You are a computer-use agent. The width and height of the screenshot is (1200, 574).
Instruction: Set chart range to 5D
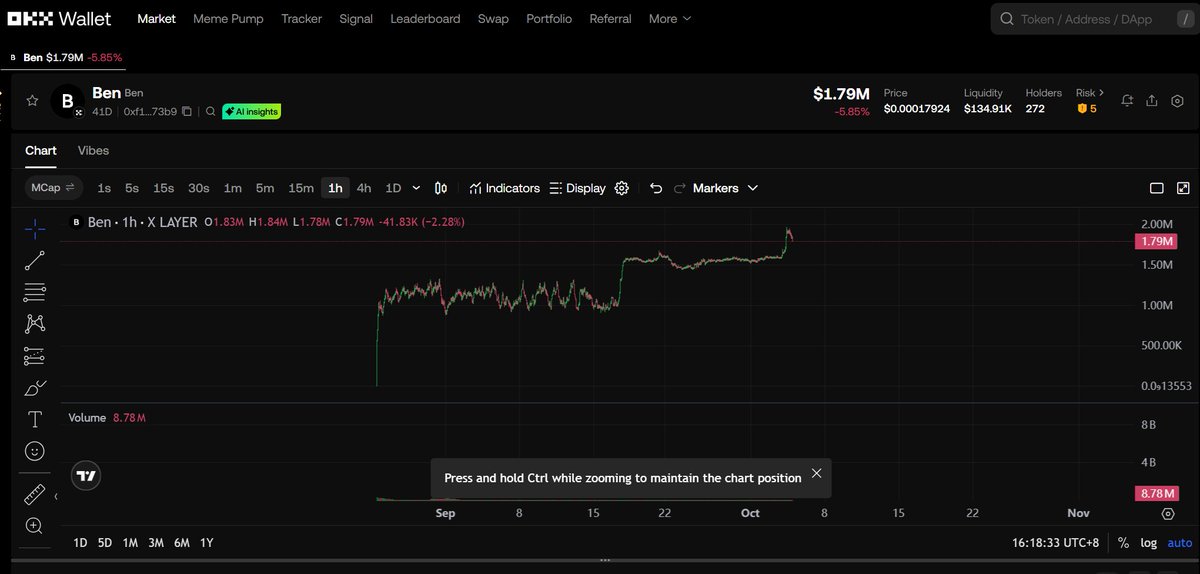[x=105, y=543]
